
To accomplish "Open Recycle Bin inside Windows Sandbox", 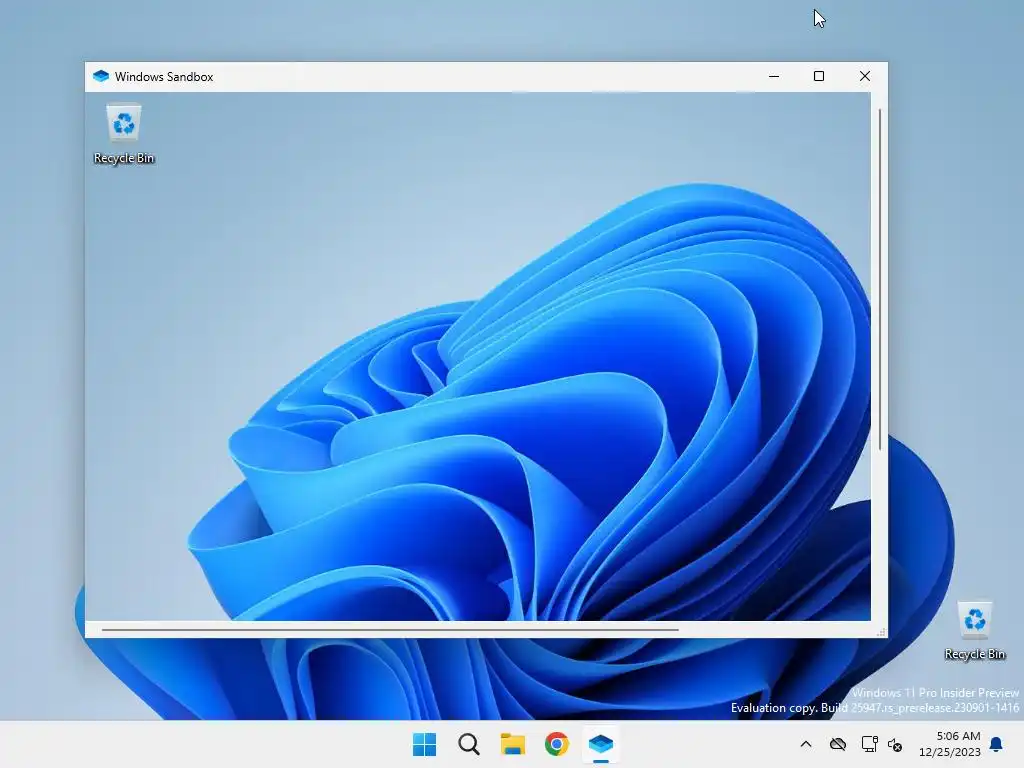I will [x=123, y=134].
